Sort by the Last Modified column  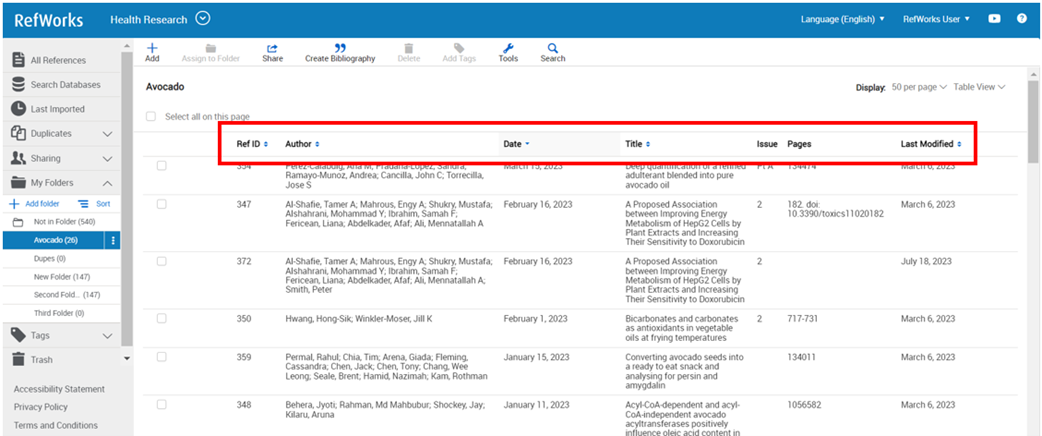tap(931, 144)
